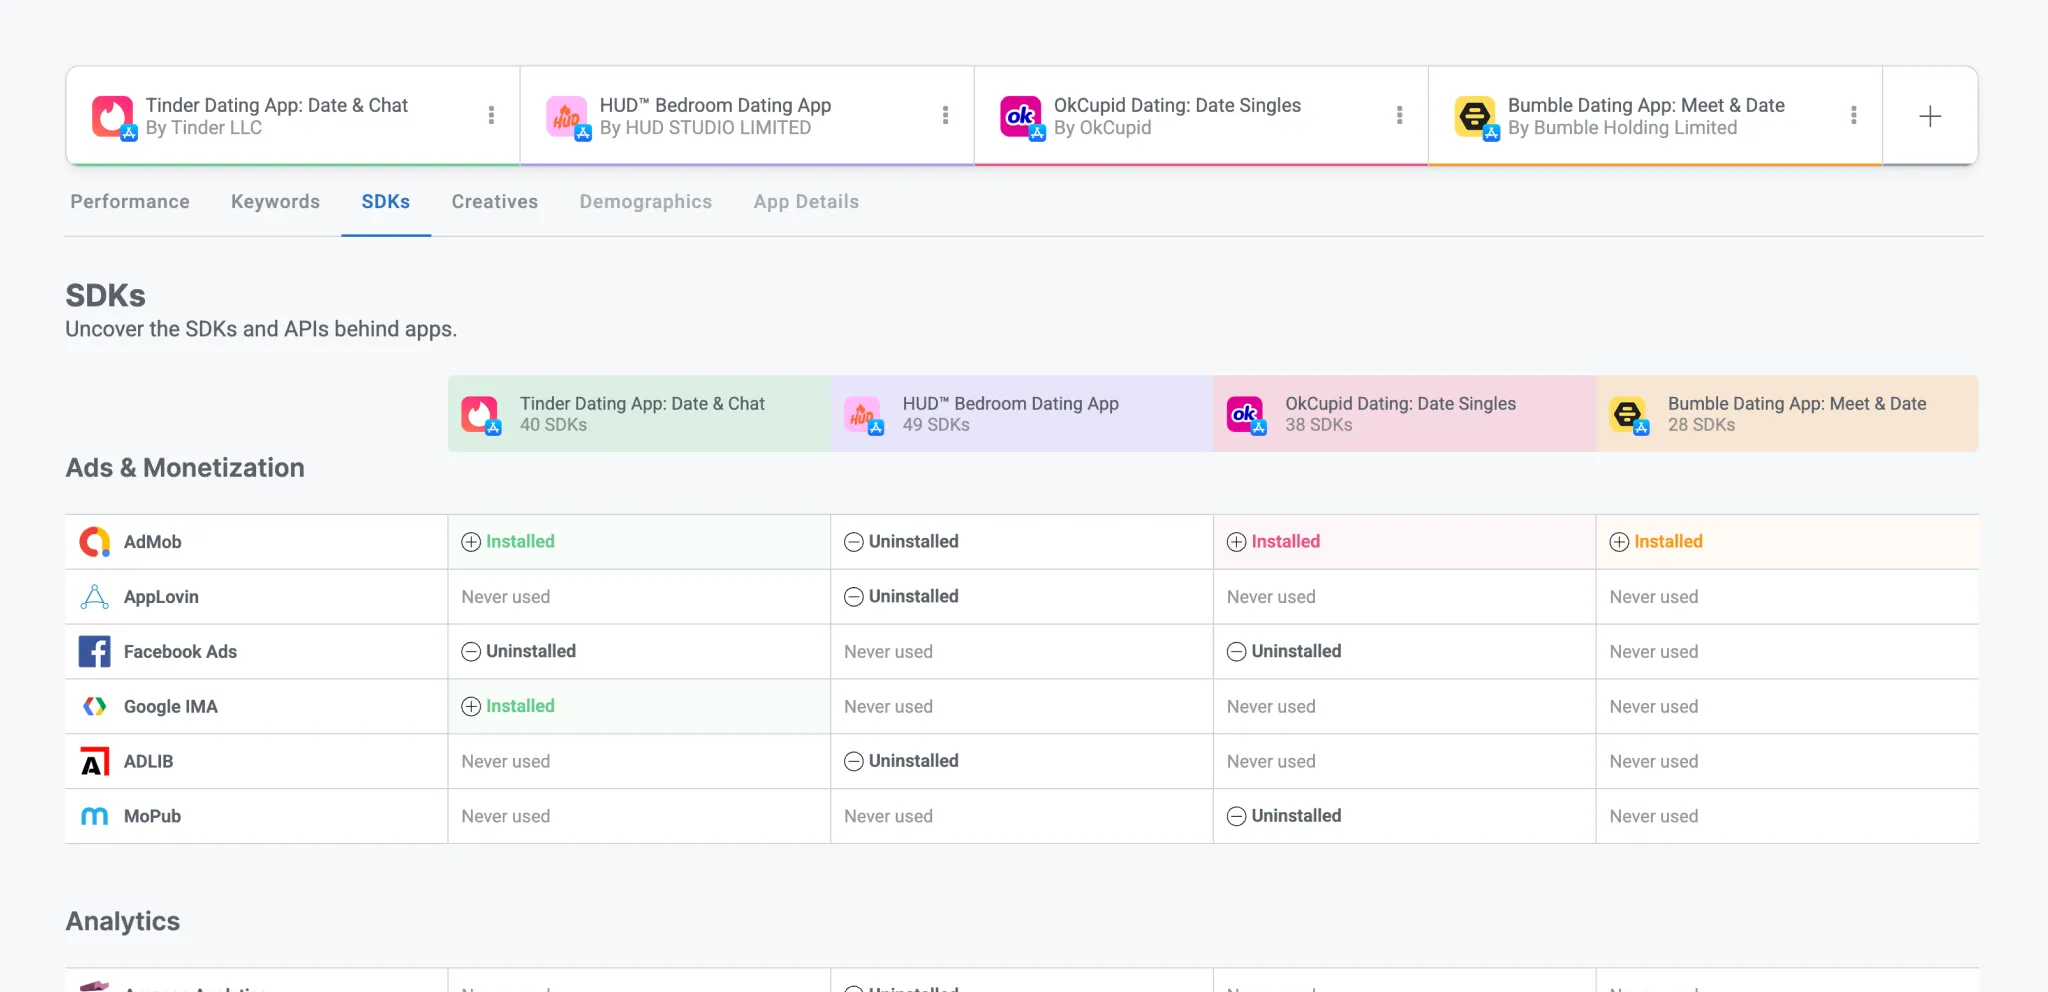Click the MoPub logo icon

(x=95, y=817)
